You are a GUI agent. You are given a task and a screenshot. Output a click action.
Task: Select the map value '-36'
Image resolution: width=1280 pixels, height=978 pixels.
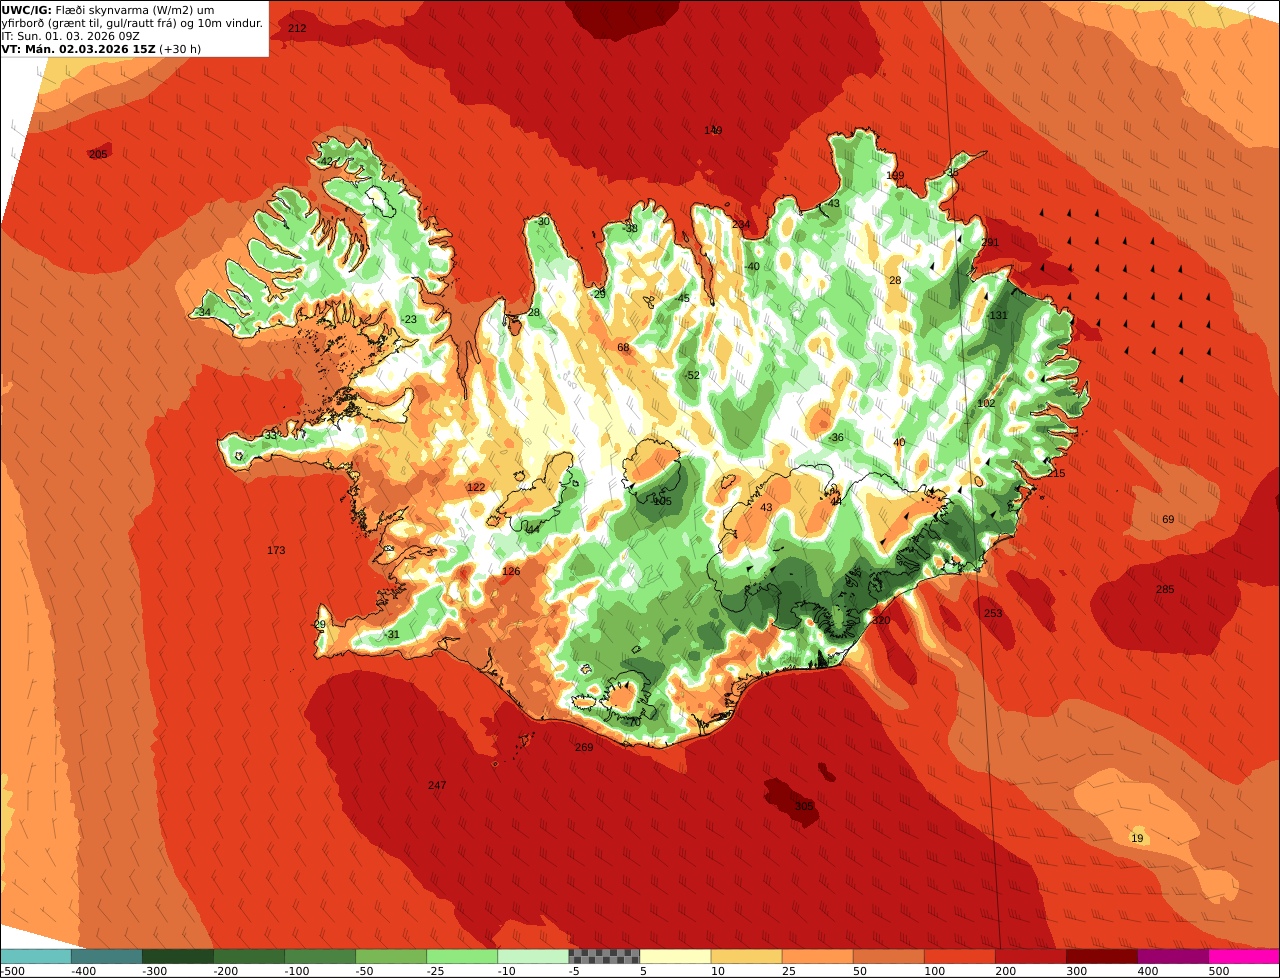[835, 438]
